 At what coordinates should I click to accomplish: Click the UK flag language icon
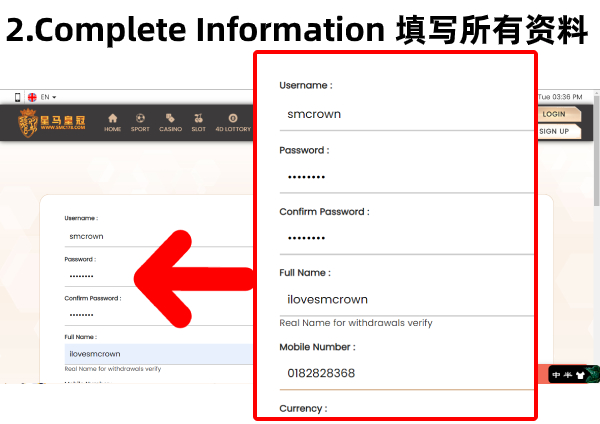coord(32,97)
